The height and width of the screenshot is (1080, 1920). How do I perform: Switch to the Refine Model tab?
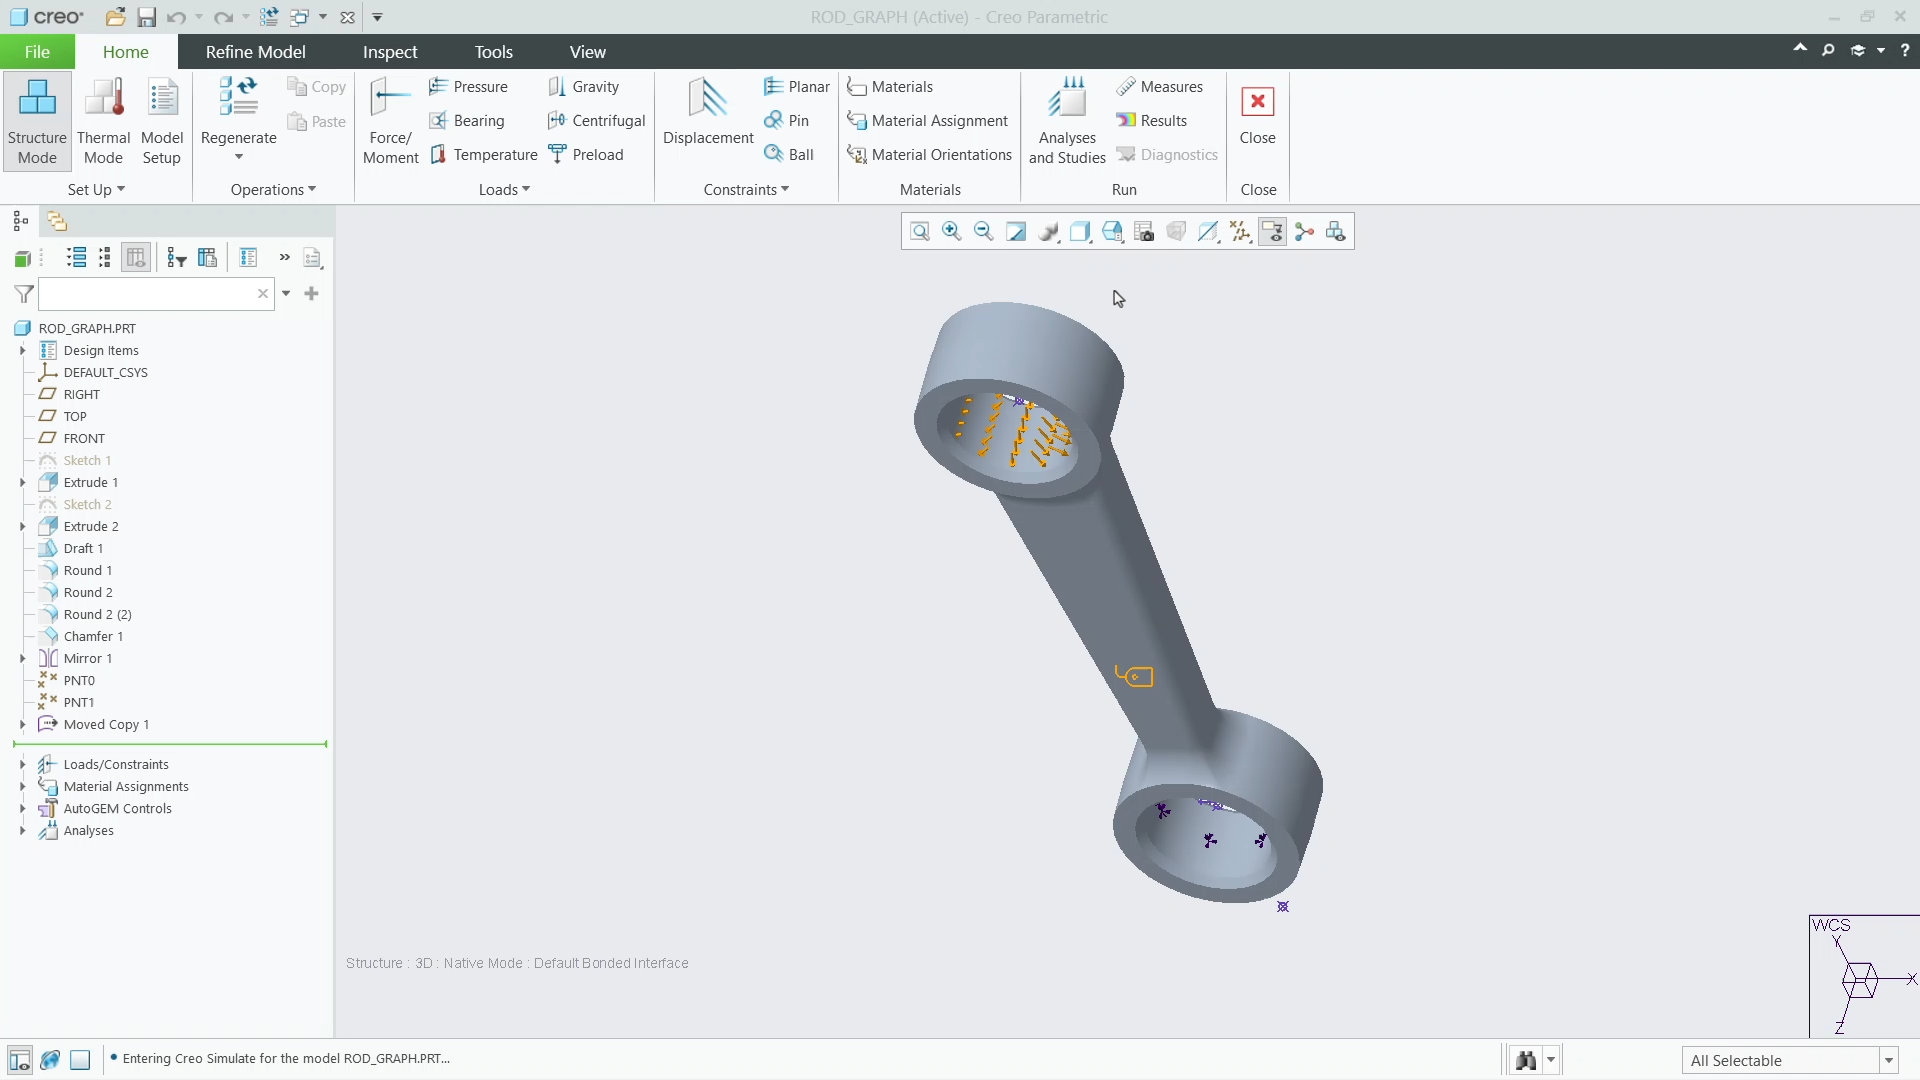tap(255, 52)
